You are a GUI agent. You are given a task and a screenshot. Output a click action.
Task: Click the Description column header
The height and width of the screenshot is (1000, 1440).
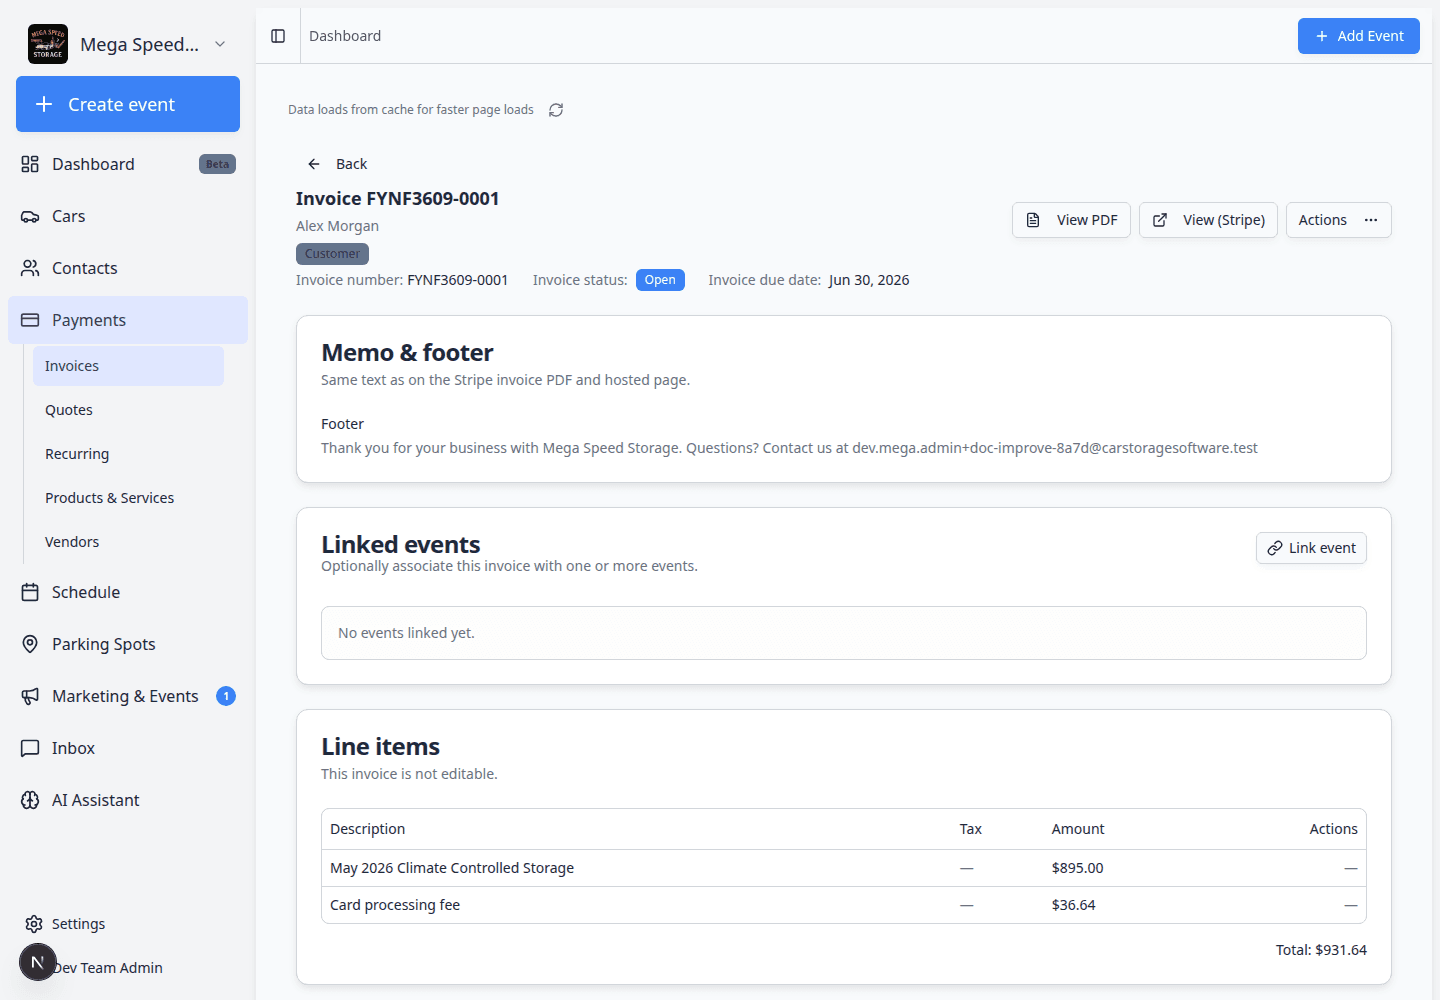(x=367, y=829)
